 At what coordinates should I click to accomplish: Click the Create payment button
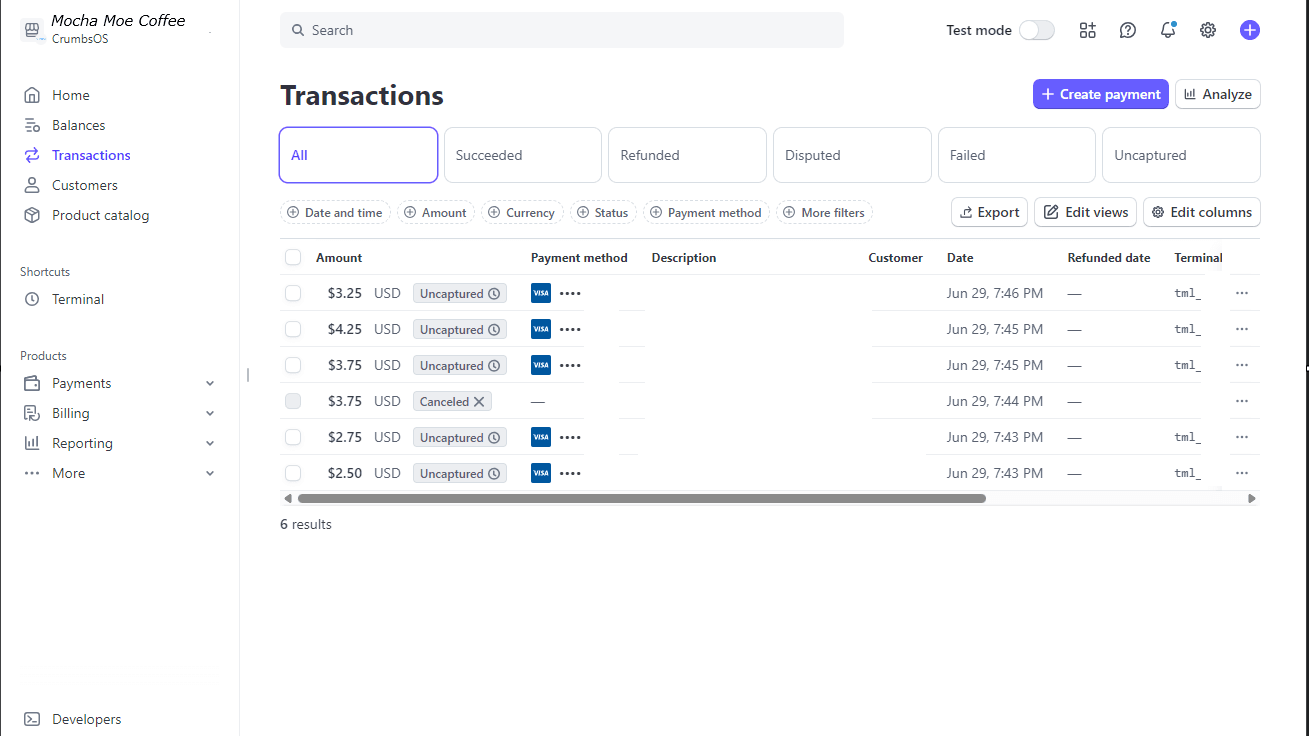(1100, 94)
